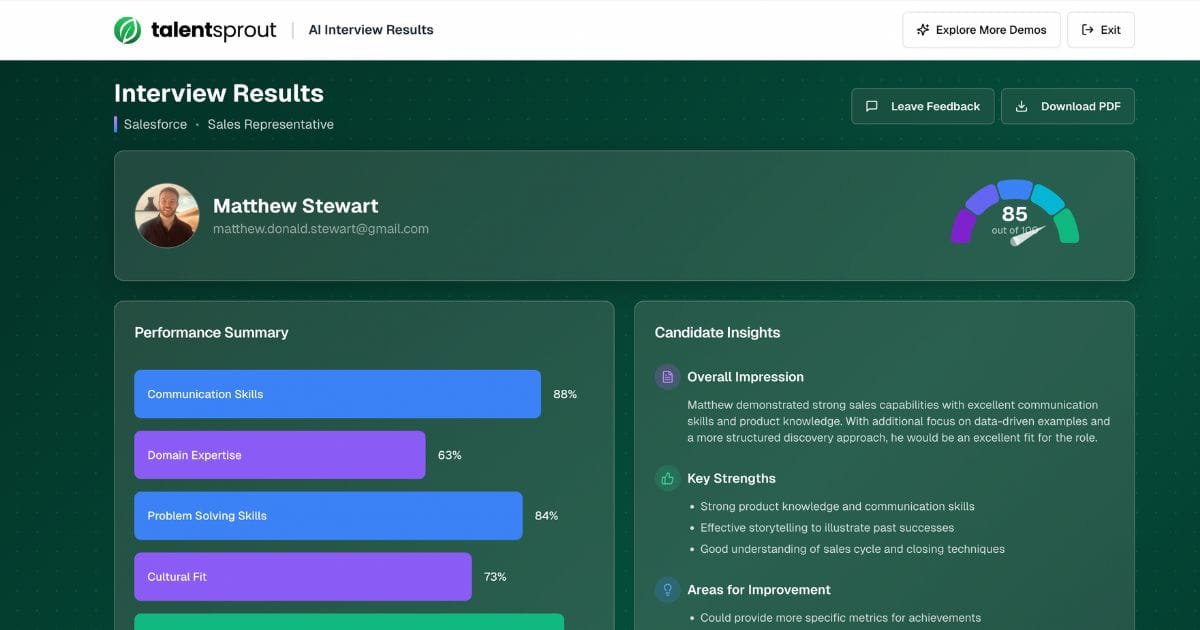Click the Overall Impression heading
Image resolution: width=1200 pixels, height=630 pixels.
(745, 377)
